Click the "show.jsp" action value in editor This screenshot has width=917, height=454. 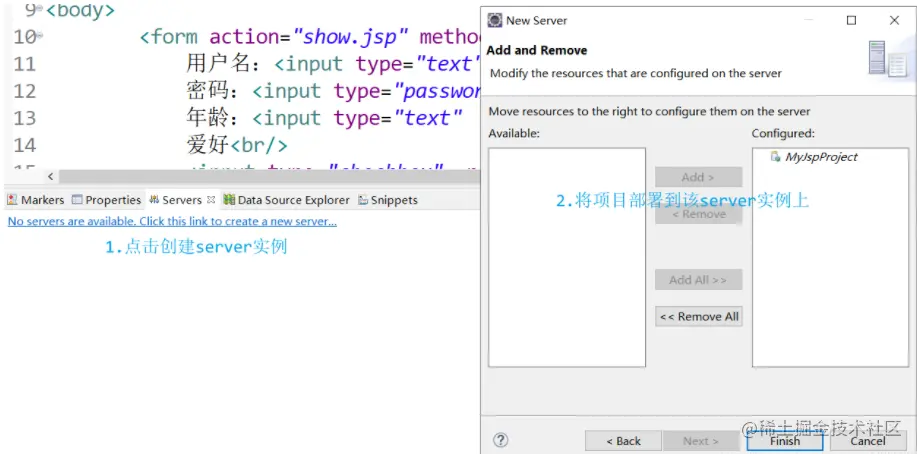[x=350, y=37]
